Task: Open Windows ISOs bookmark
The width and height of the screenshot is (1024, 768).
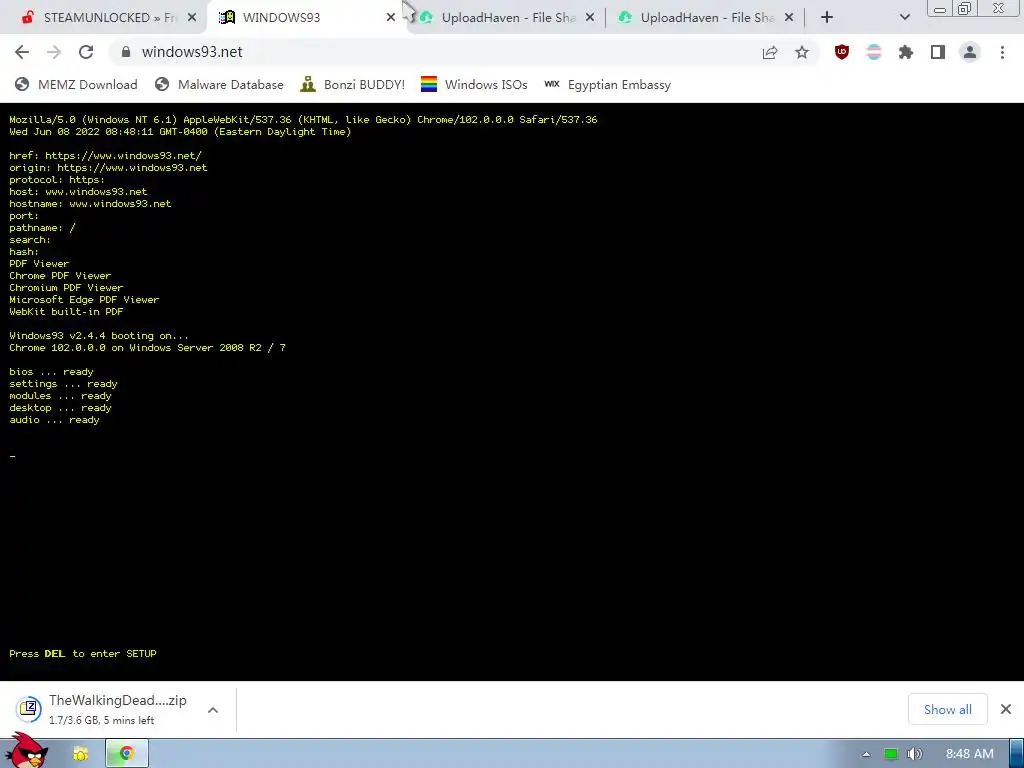Action: (474, 85)
